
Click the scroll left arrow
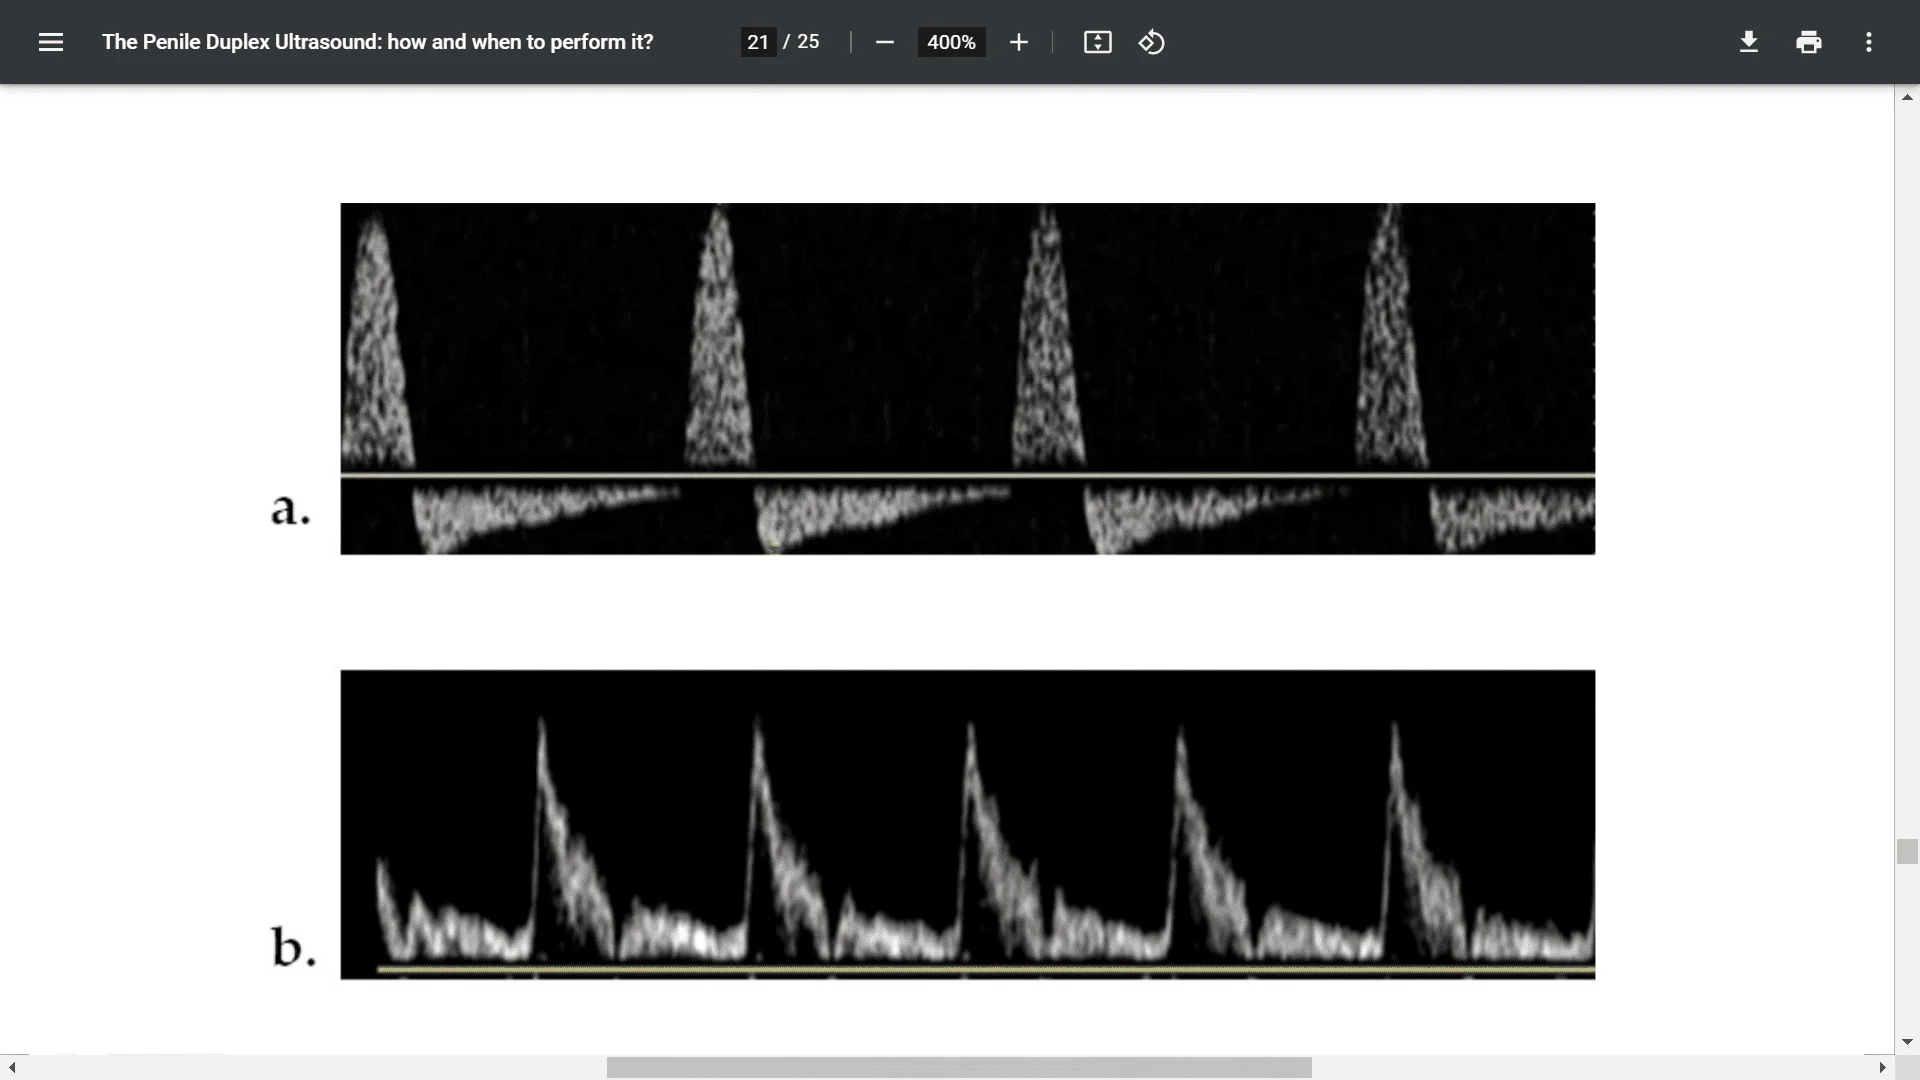pos(12,1067)
